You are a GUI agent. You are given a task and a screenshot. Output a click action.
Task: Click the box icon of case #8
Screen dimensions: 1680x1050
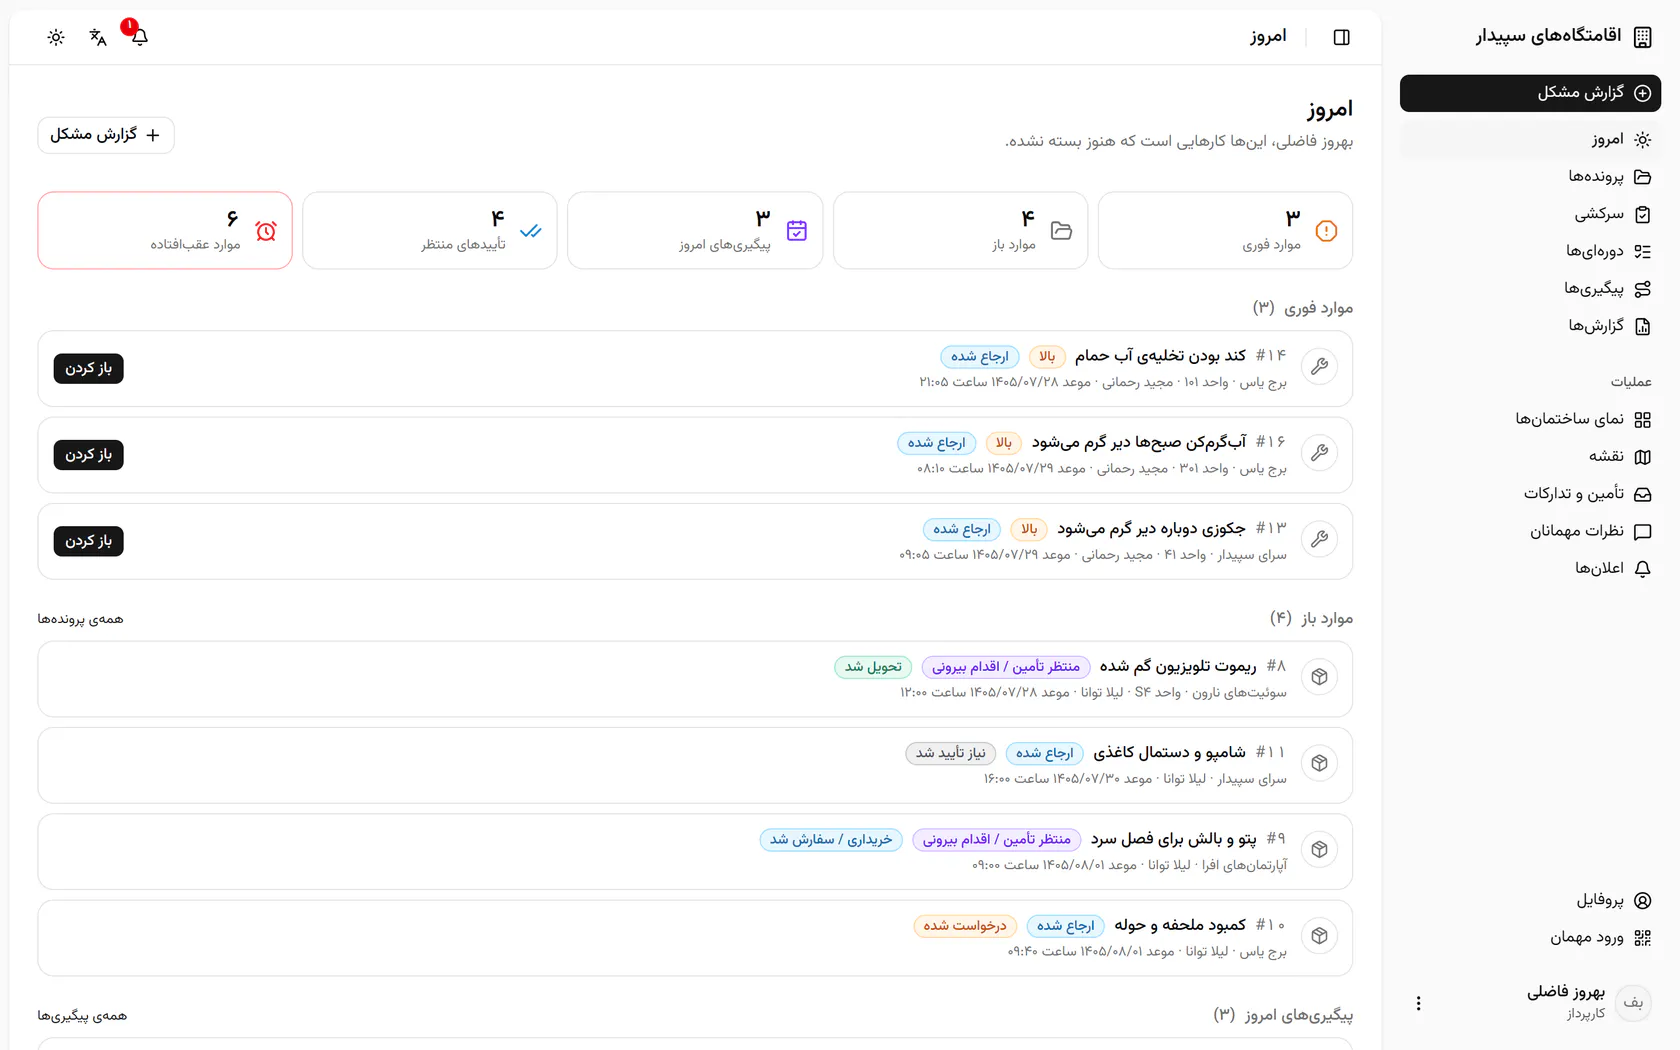1320,677
